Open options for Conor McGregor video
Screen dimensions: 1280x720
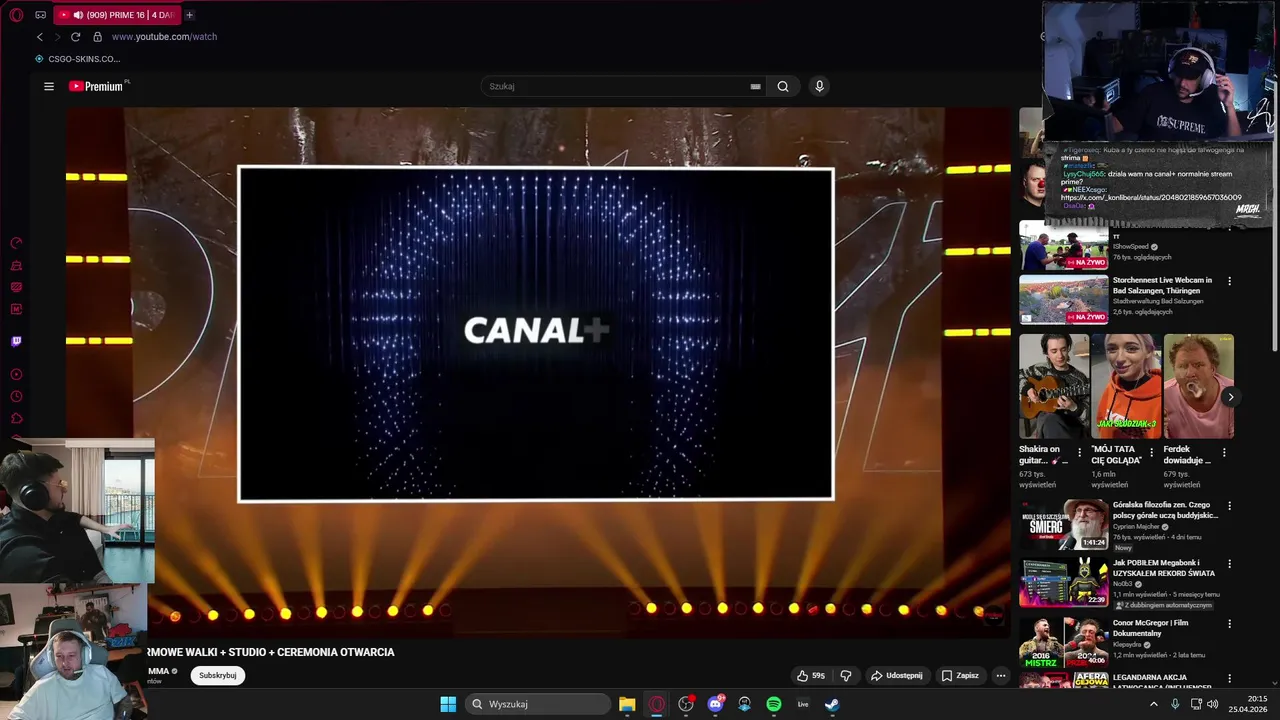click(x=1229, y=624)
